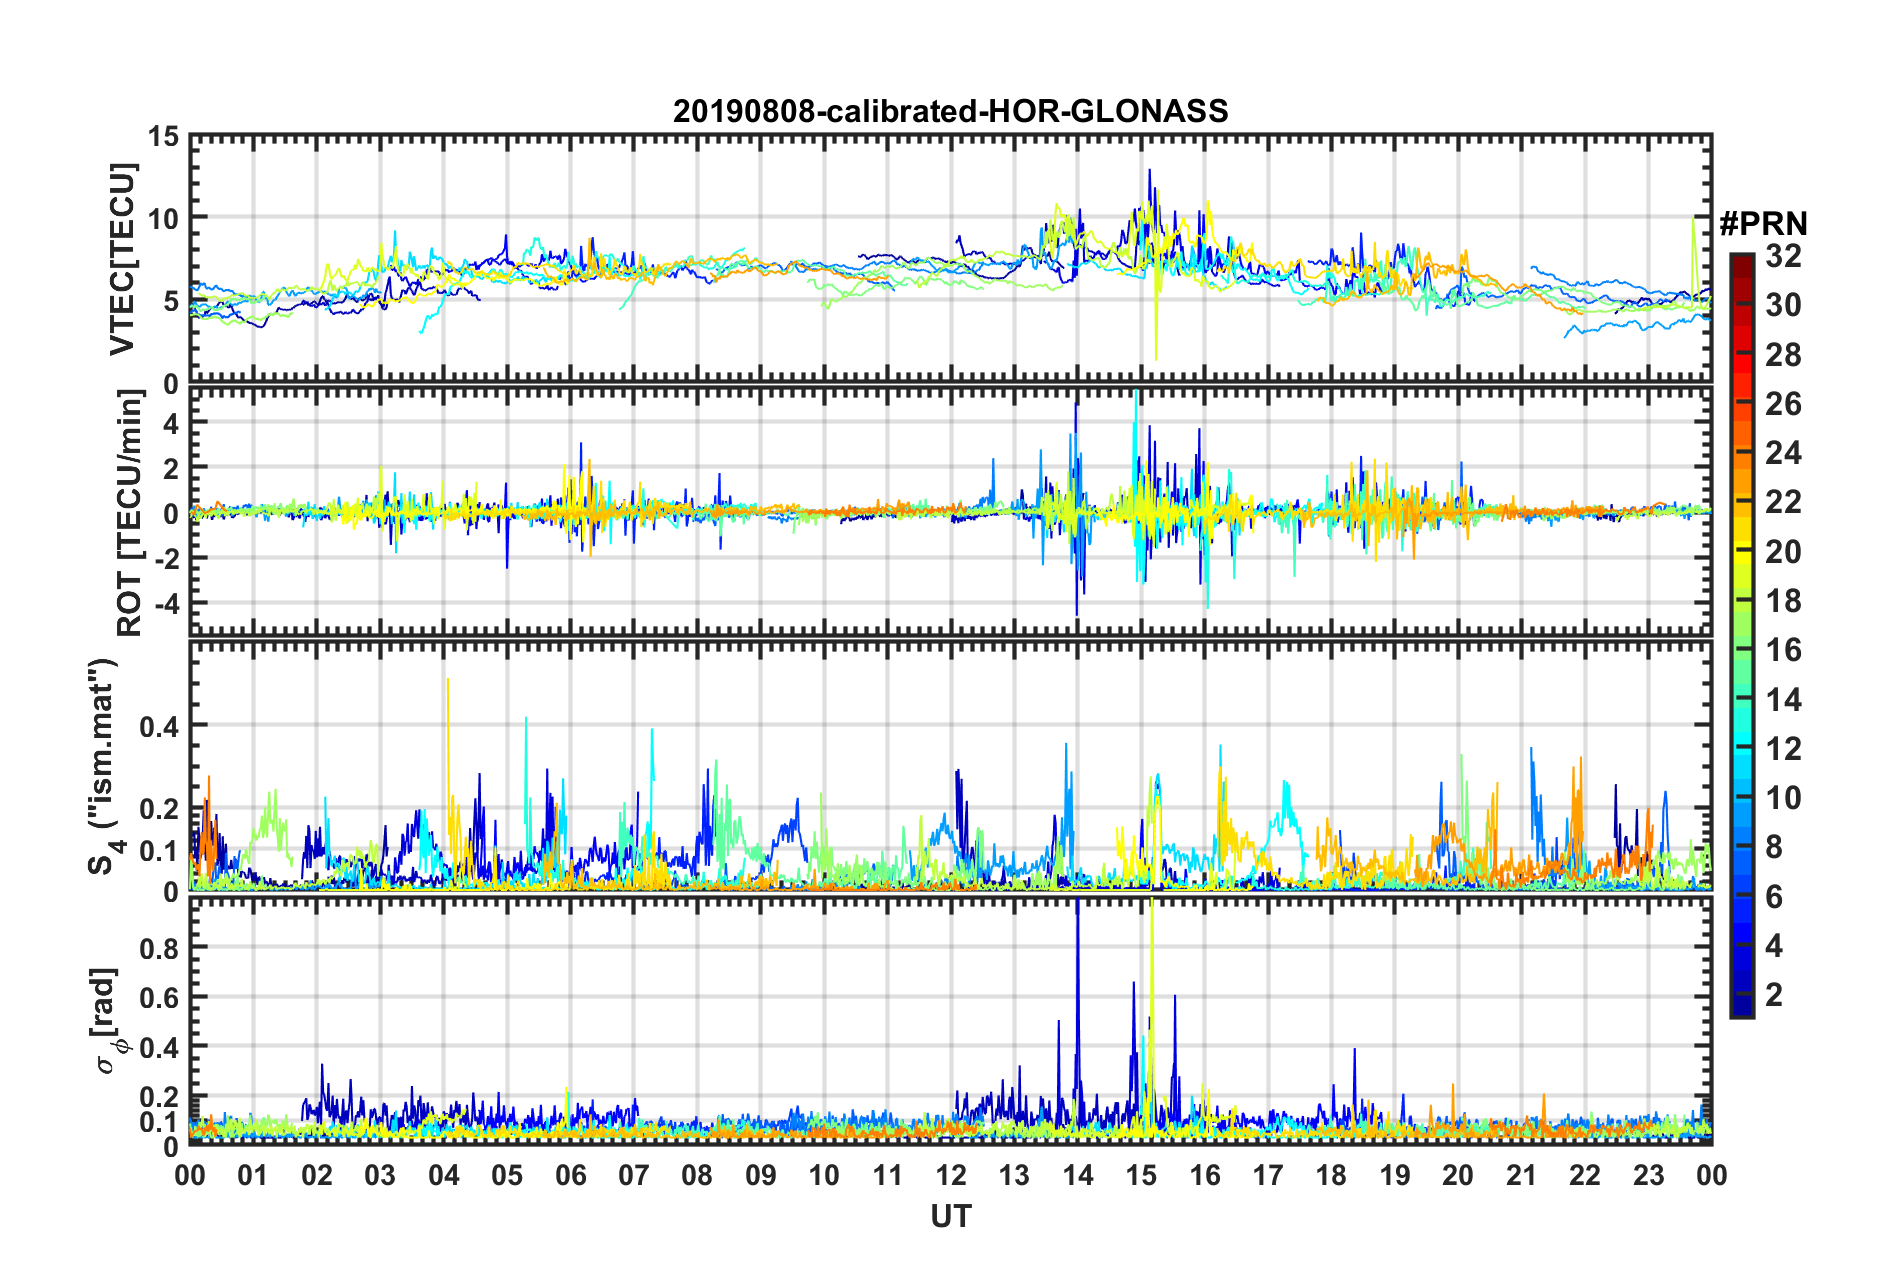
Task: Click UT axis hour label 23
Action: pyautogui.click(x=1648, y=1175)
